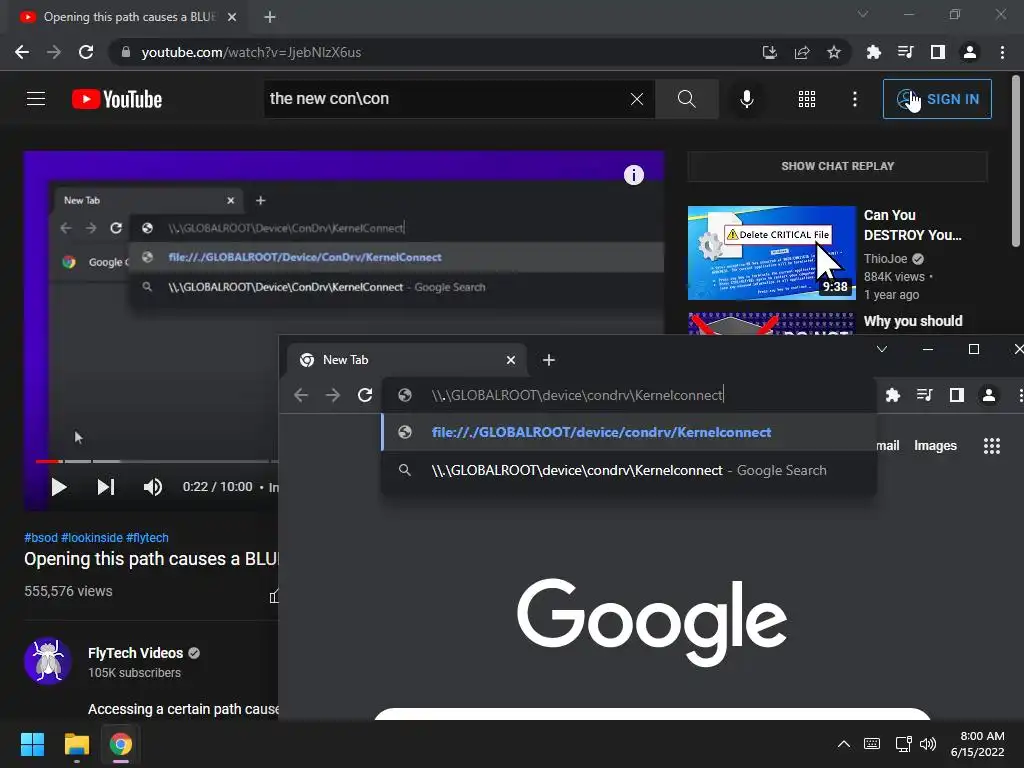Image resolution: width=1024 pixels, height=768 pixels.
Task: Click the #bsod hashtag link
Action: pos(40,537)
